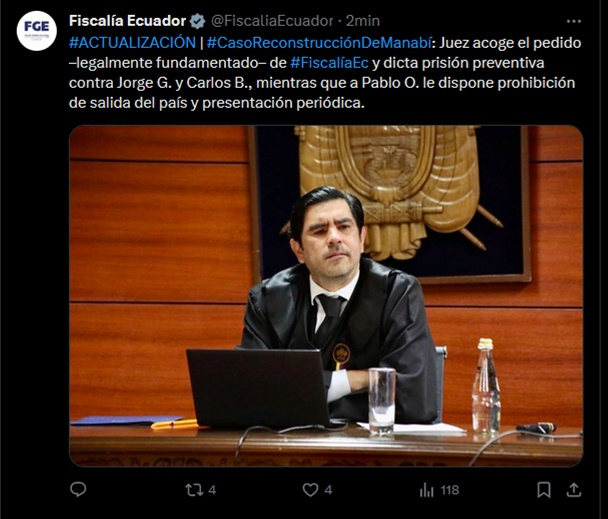Viewport: 608px width, 519px height.
Task: Open the tweet via the 2min timestamp
Action: click(363, 21)
